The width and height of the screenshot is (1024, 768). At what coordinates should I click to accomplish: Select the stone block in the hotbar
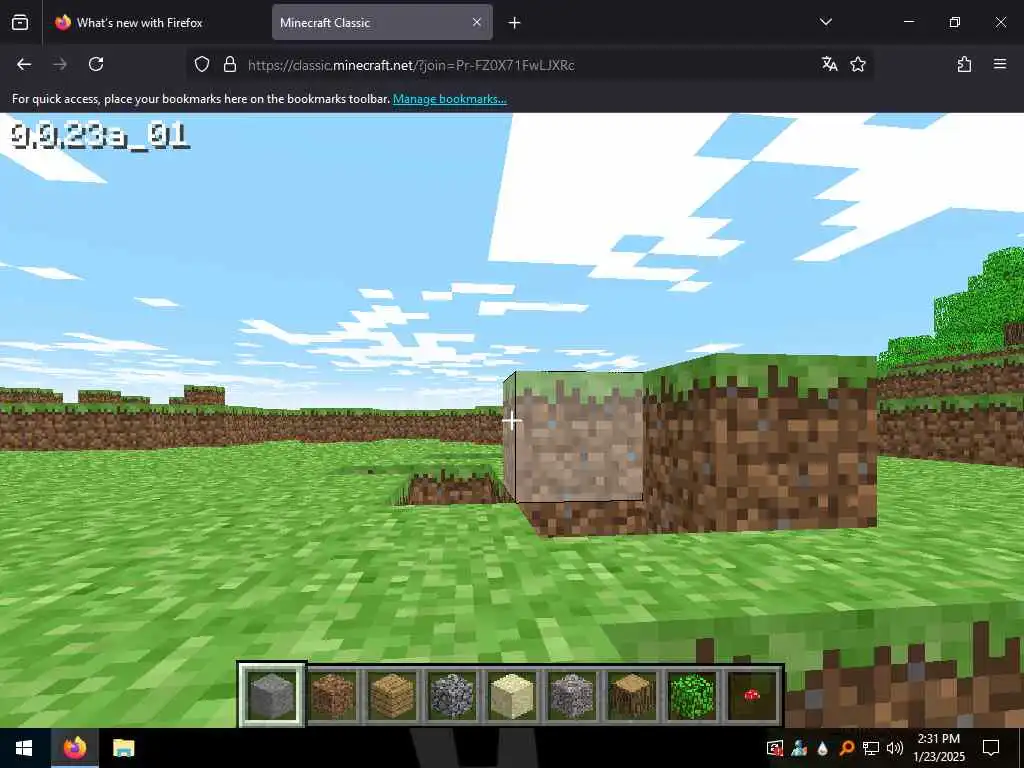click(272, 695)
